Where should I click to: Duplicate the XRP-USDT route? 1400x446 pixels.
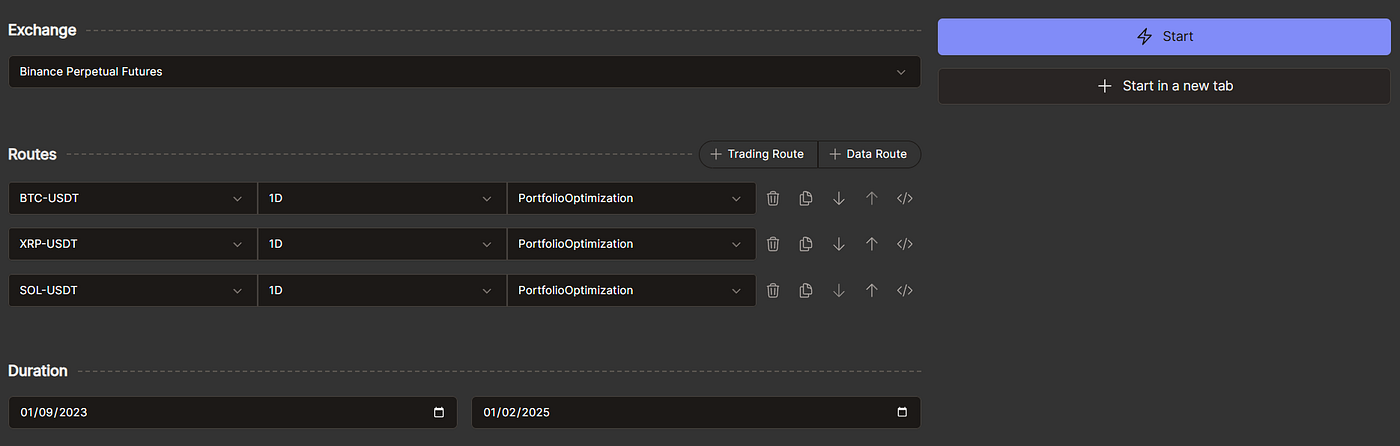(x=806, y=244)
